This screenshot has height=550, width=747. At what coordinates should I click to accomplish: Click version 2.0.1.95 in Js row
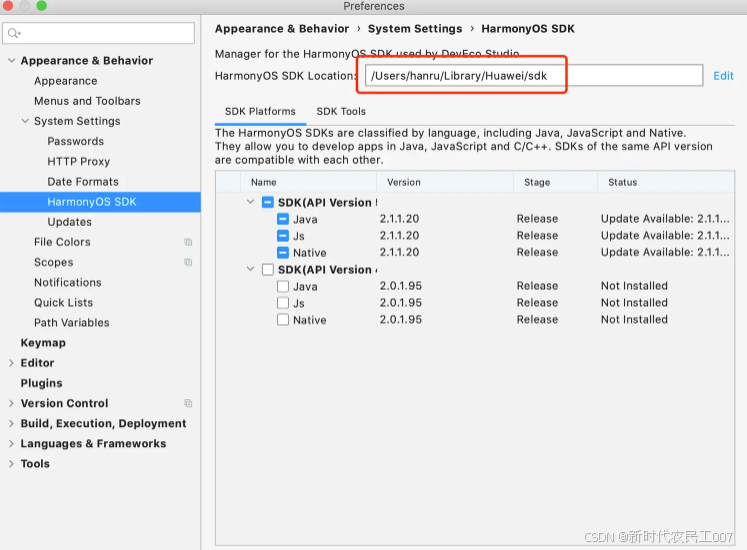point(401,303)
